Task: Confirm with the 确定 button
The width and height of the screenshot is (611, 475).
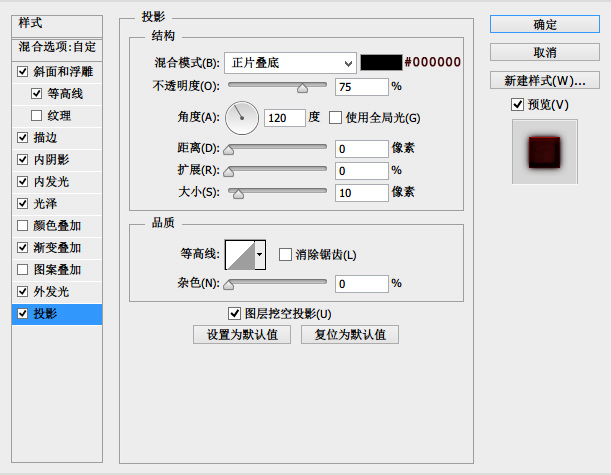Action: click(x=545, y=25)
